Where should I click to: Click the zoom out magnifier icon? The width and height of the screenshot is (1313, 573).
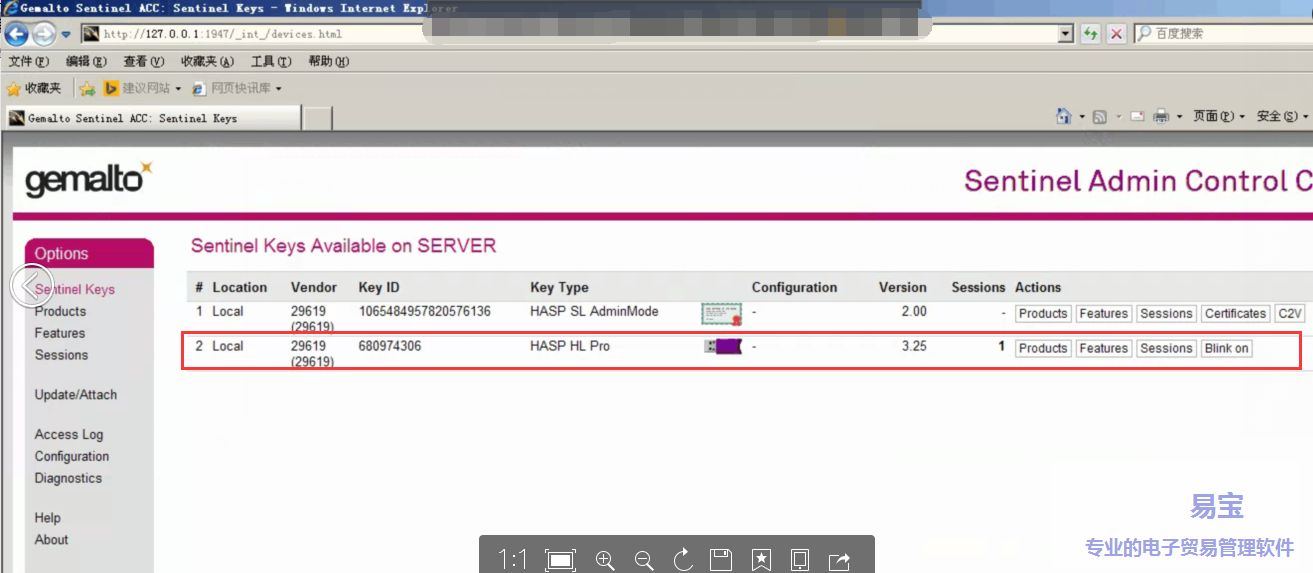(x=644, y=560)
